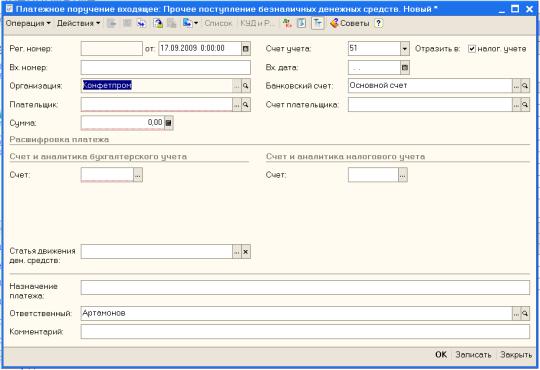The height and width of the screenshot is (370, 540).
Task: Click the OK button
Action: coord(441,354)
